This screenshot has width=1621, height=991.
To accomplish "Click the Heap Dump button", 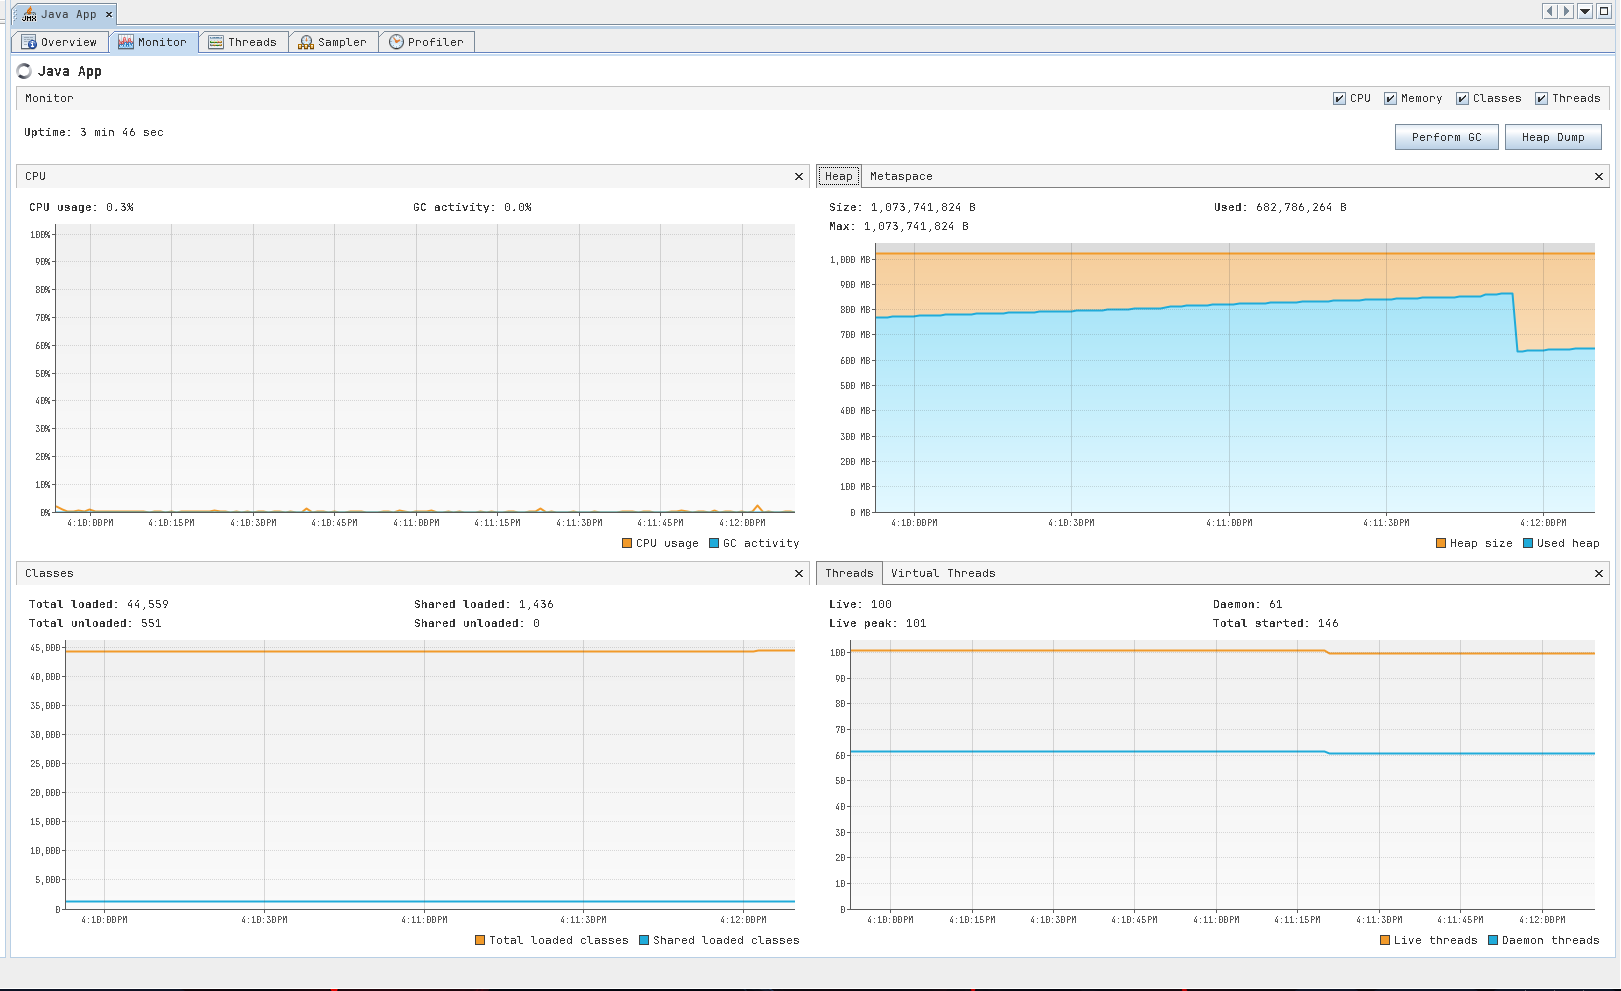I will click(x=1553, y=137).
